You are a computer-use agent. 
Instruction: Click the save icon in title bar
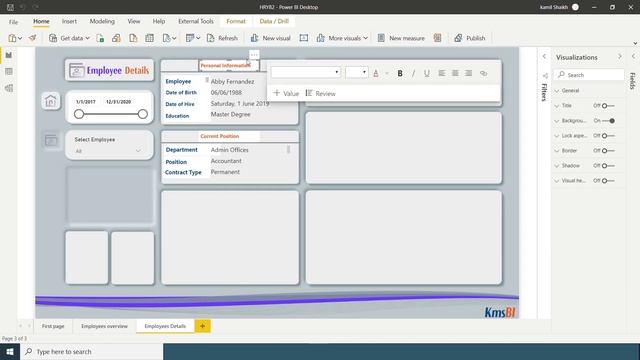pos(10,7)
